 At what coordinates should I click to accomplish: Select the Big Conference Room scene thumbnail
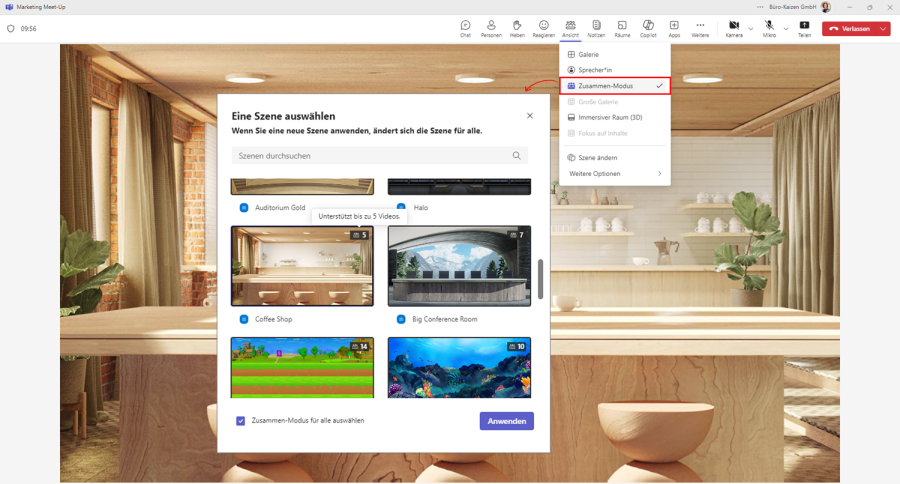(x=459, y=266)
